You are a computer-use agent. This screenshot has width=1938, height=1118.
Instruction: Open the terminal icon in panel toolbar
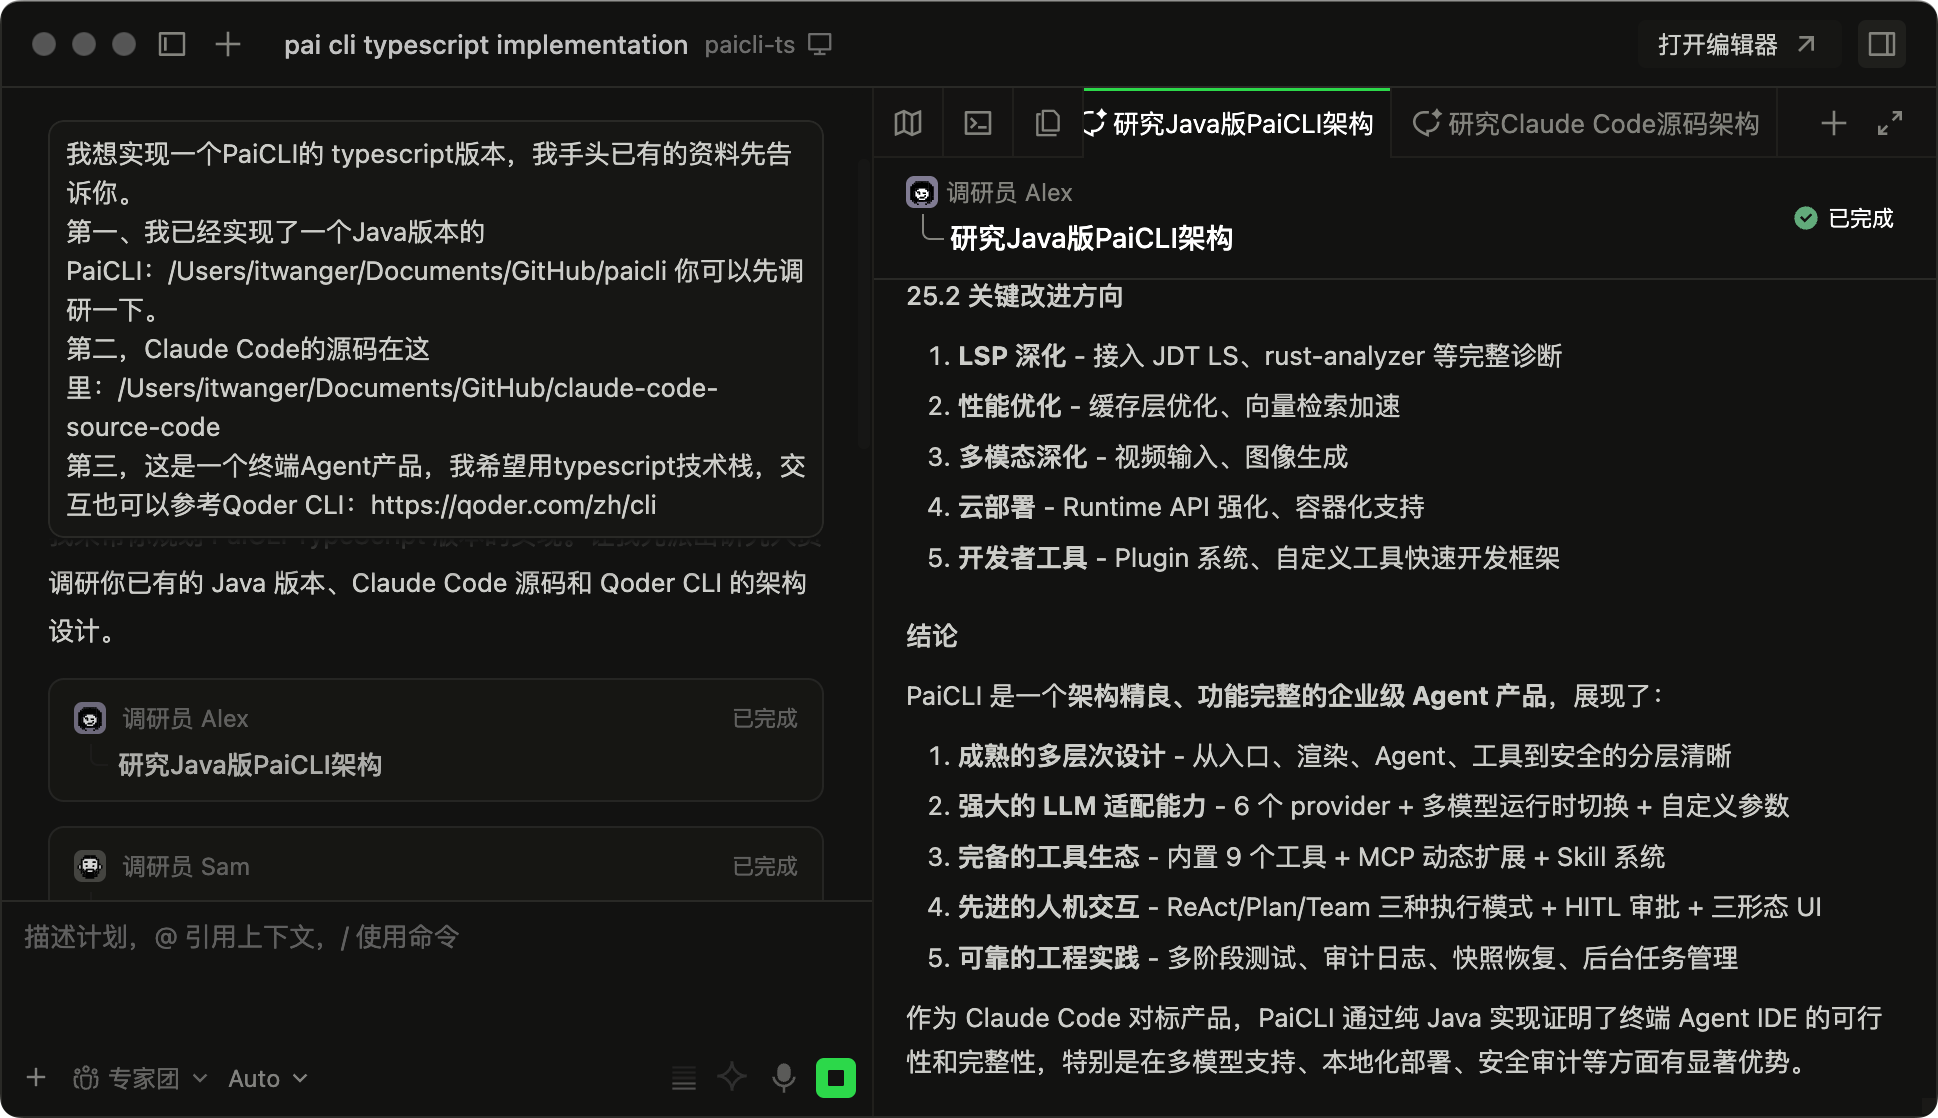coord(978,123)
